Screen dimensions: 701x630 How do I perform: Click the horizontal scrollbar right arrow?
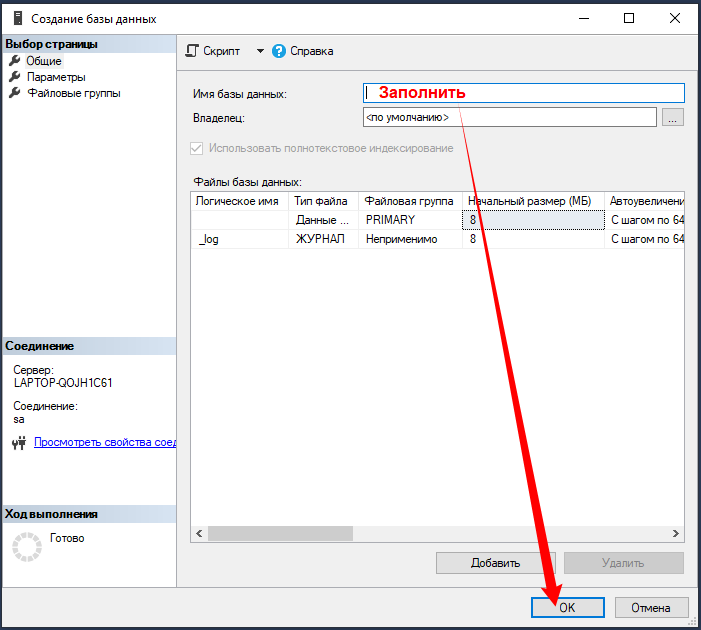pyautogui.click(x=676, y=534)
